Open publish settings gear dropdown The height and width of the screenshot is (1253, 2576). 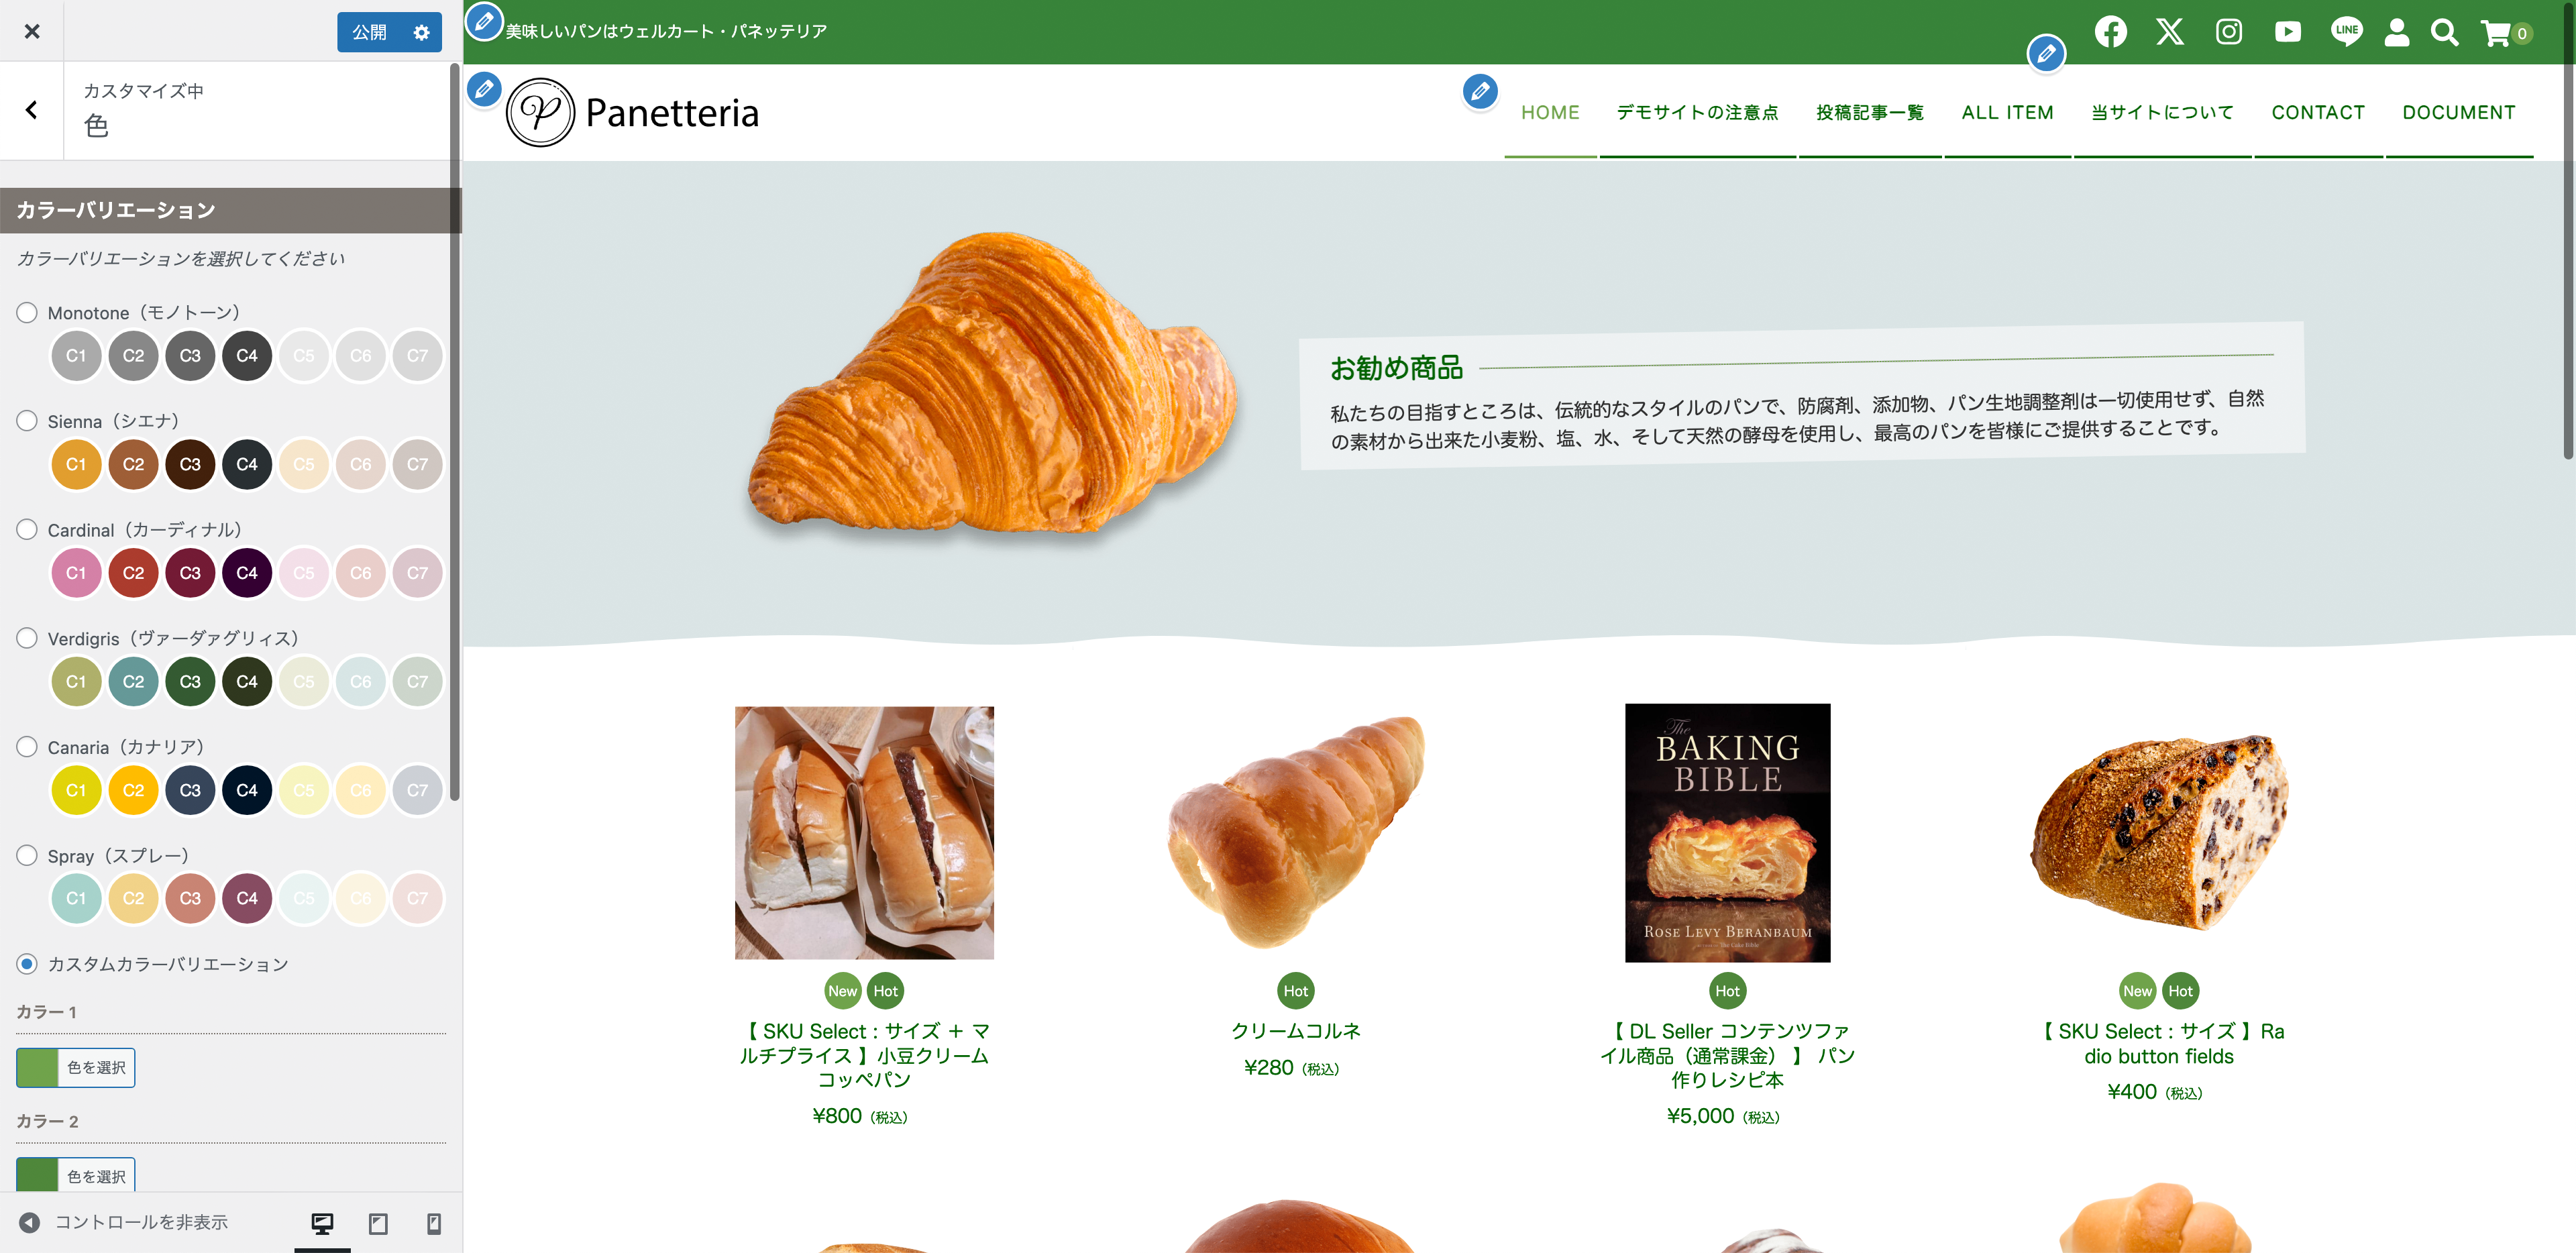point(421,32)
